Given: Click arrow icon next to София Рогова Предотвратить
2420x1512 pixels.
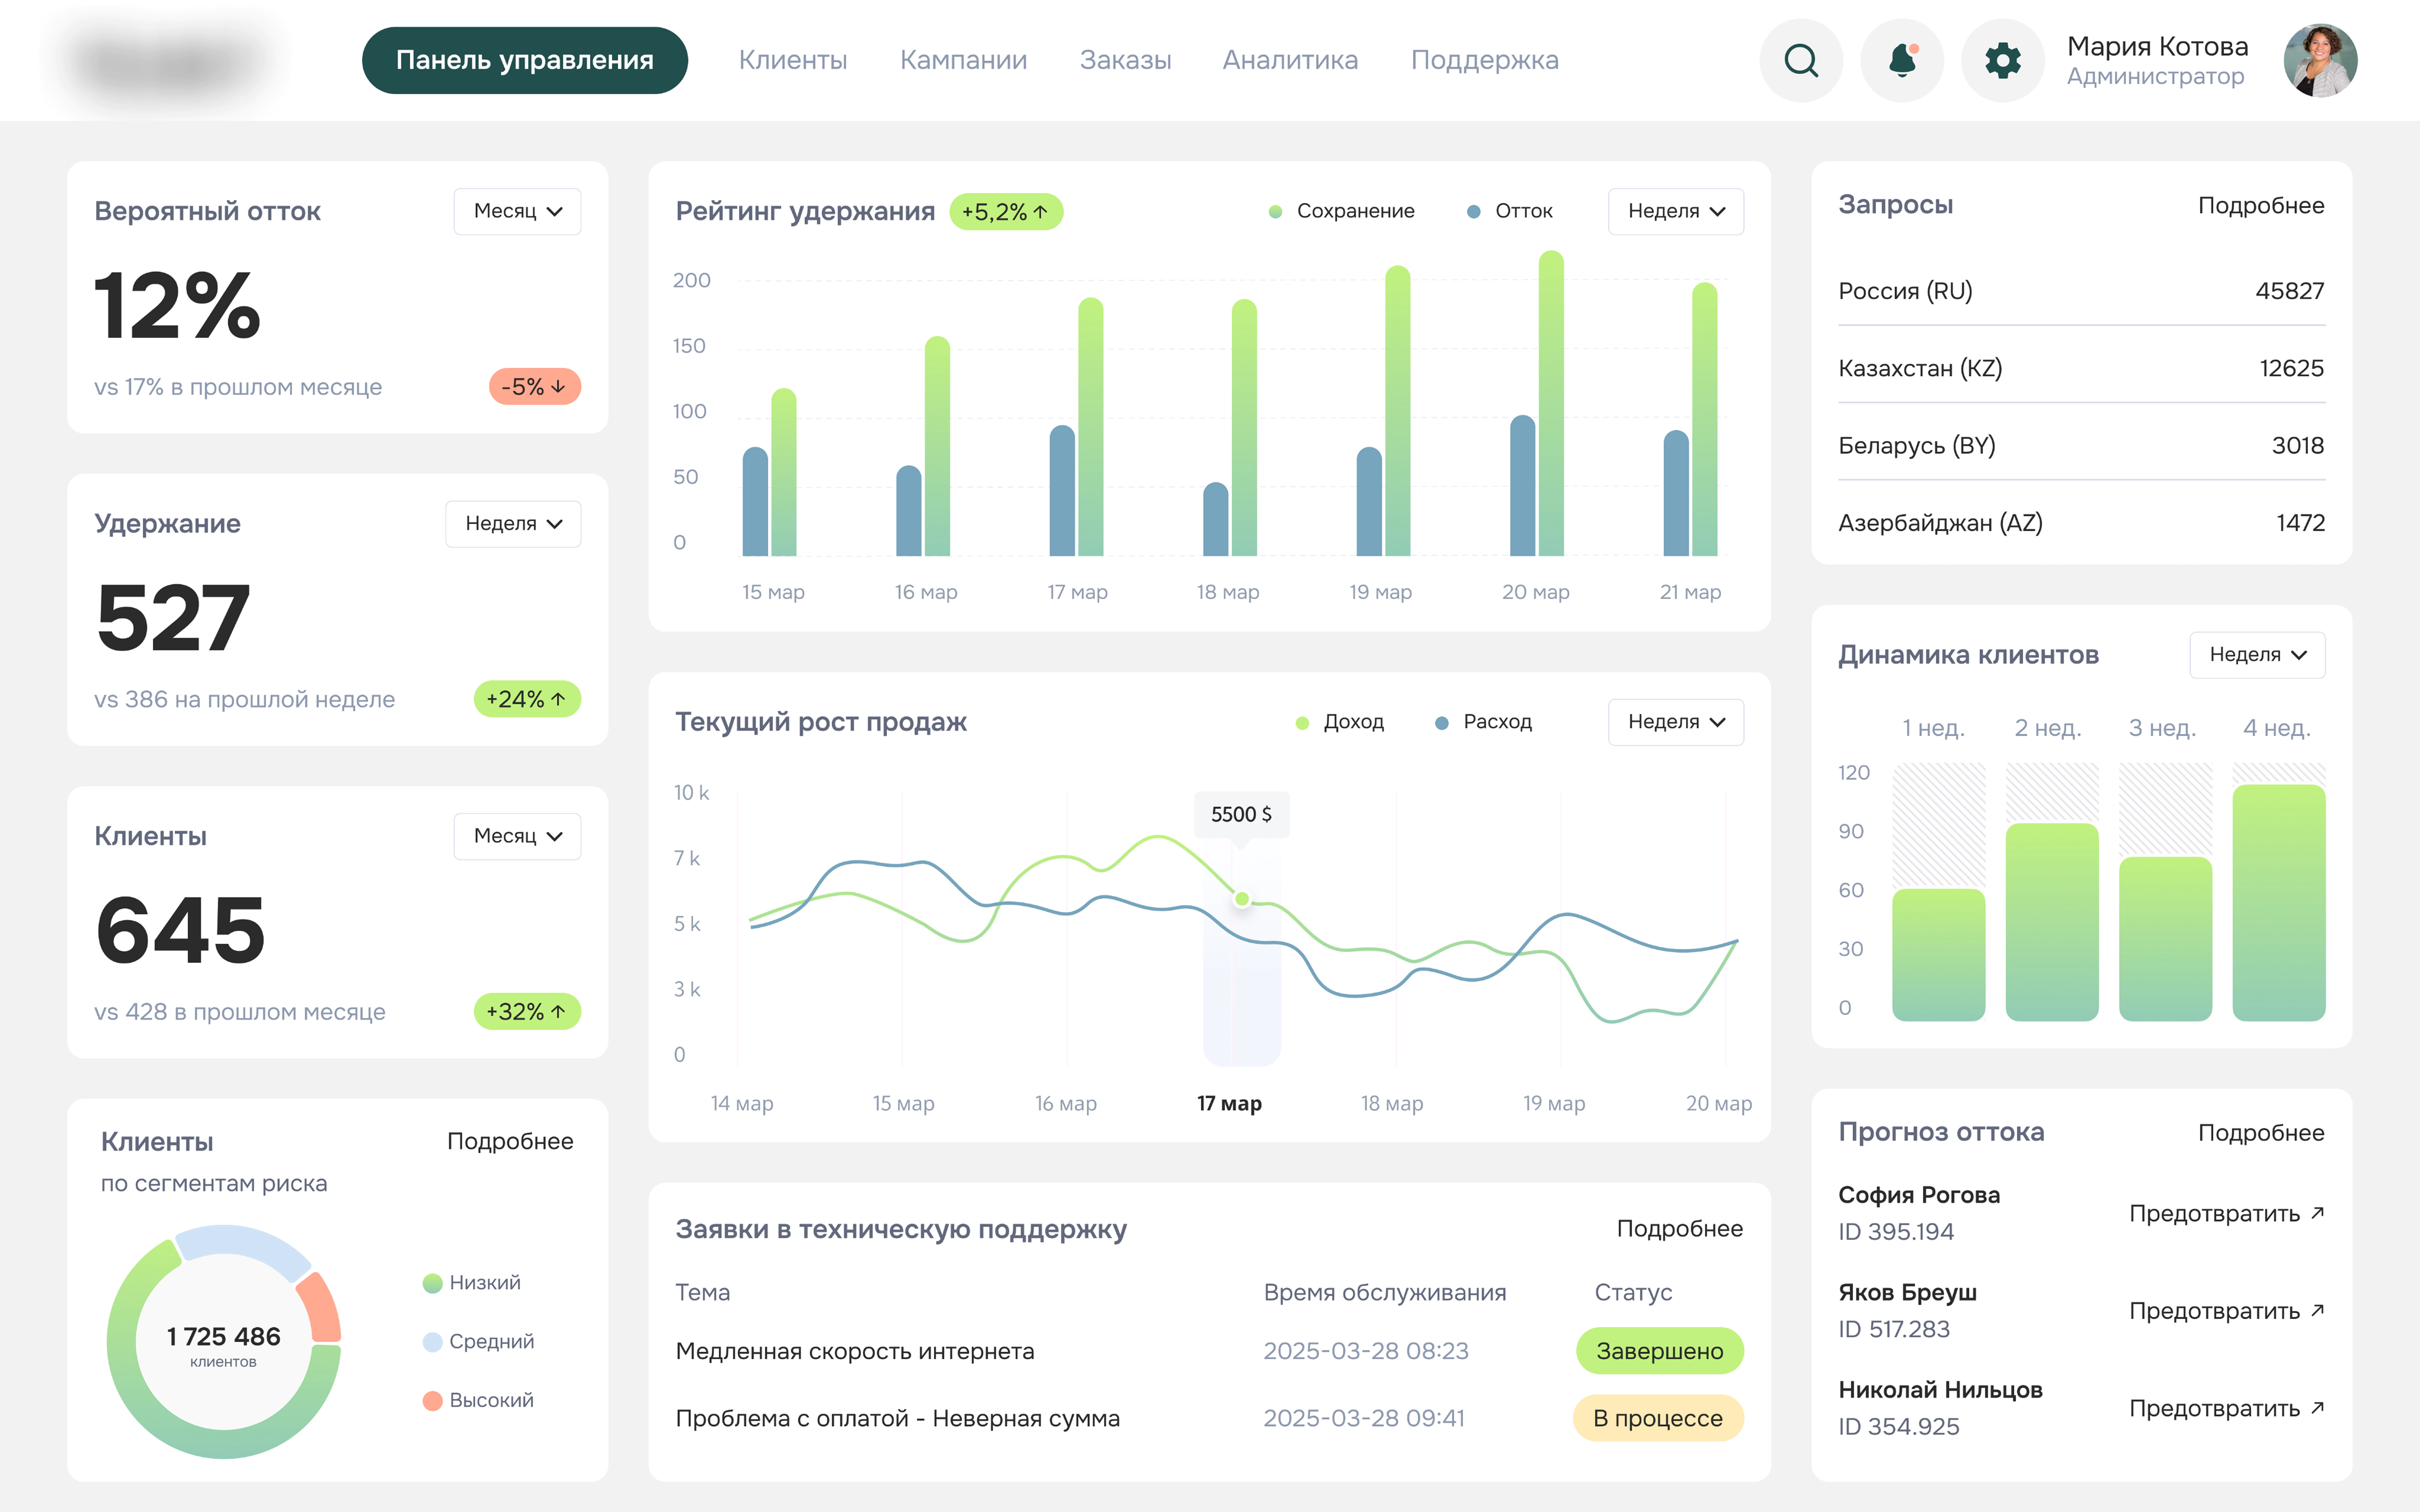Looking at the screenshot, I should (x=2317, y=1213).
